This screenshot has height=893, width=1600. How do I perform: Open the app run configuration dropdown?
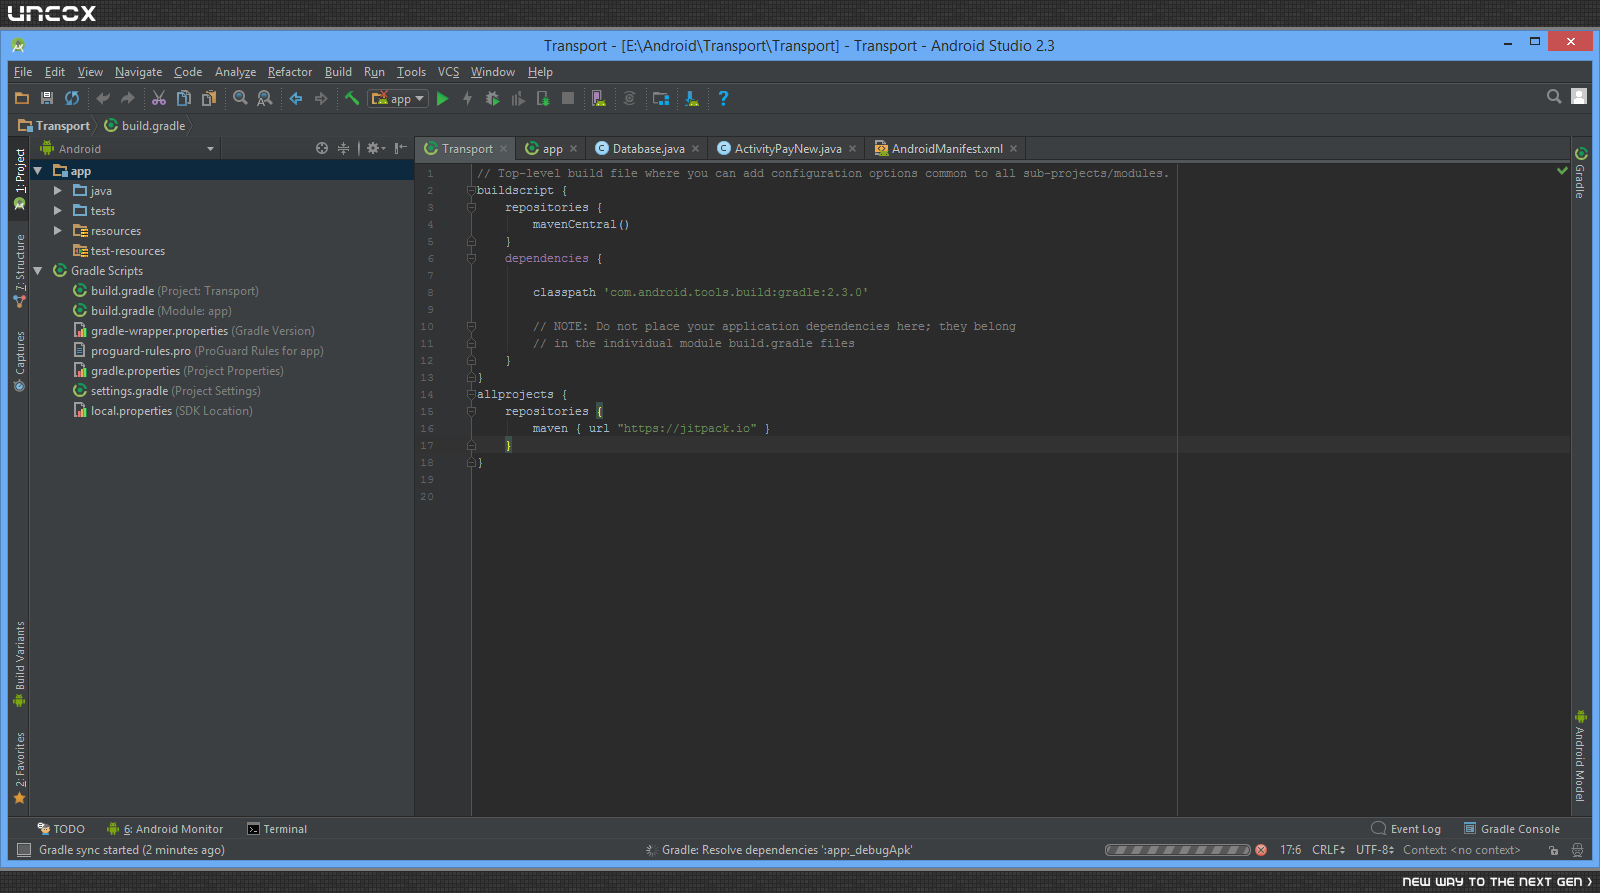[398, 98]
